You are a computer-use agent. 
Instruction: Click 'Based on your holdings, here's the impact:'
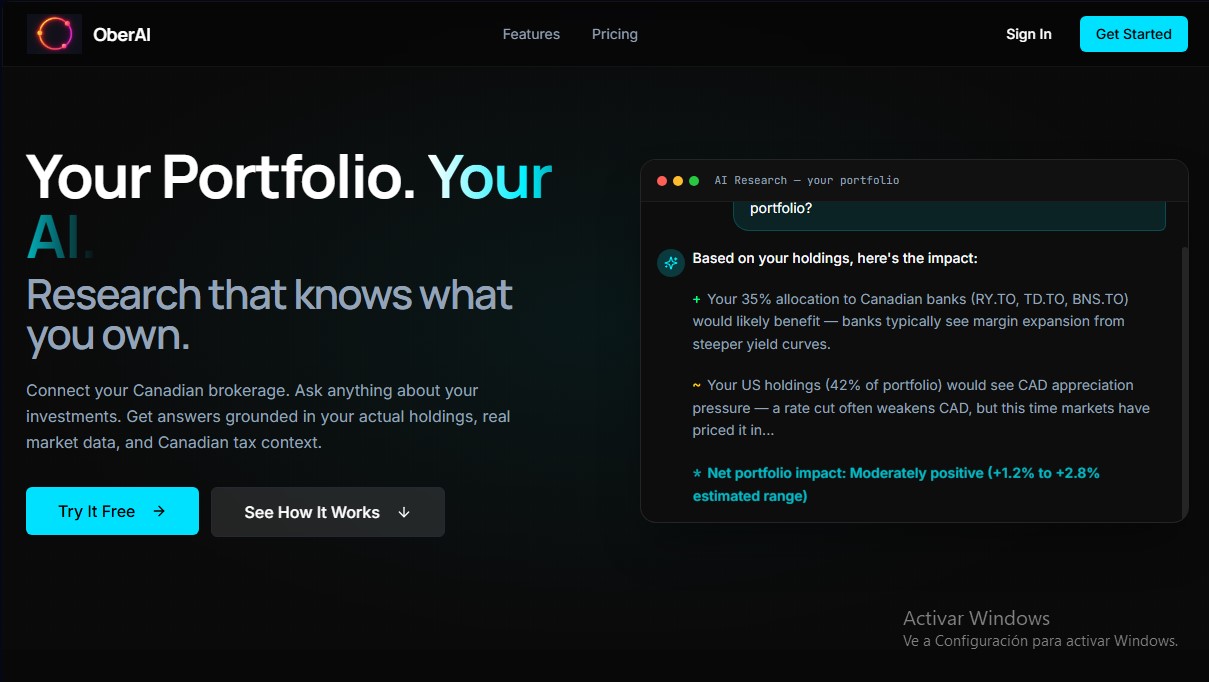[x=835, y=258]
